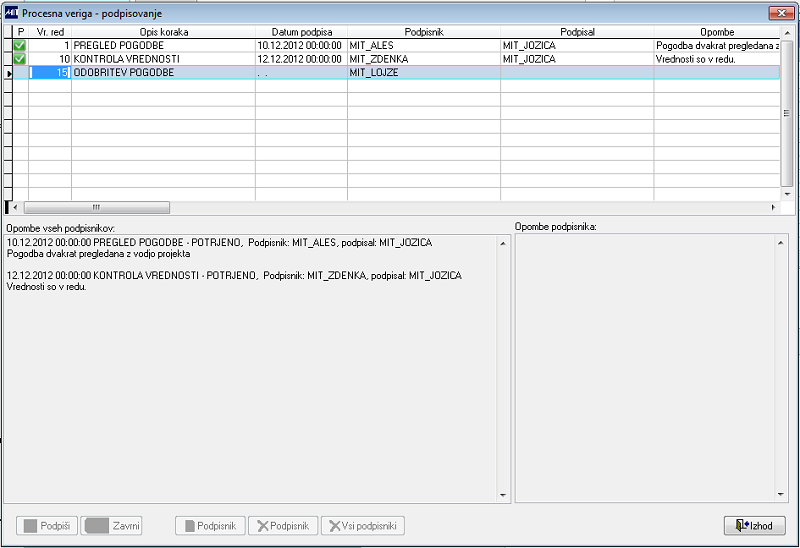This screenshot has width=800, height=548.
Task: Click MIT_JOZICA in the KONTROLA VREDNOSTI row
Action: pyautogui.click(x=577, y=59)
